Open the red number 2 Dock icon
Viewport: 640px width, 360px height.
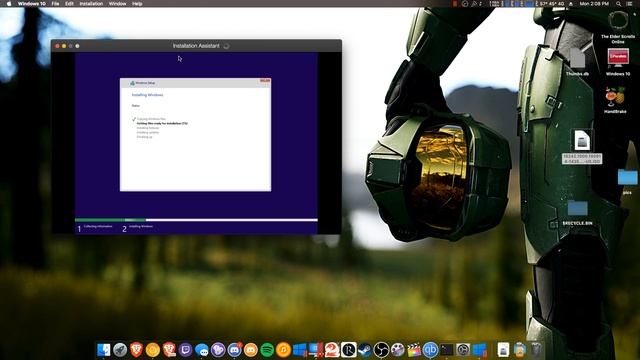tap(332, 350)
